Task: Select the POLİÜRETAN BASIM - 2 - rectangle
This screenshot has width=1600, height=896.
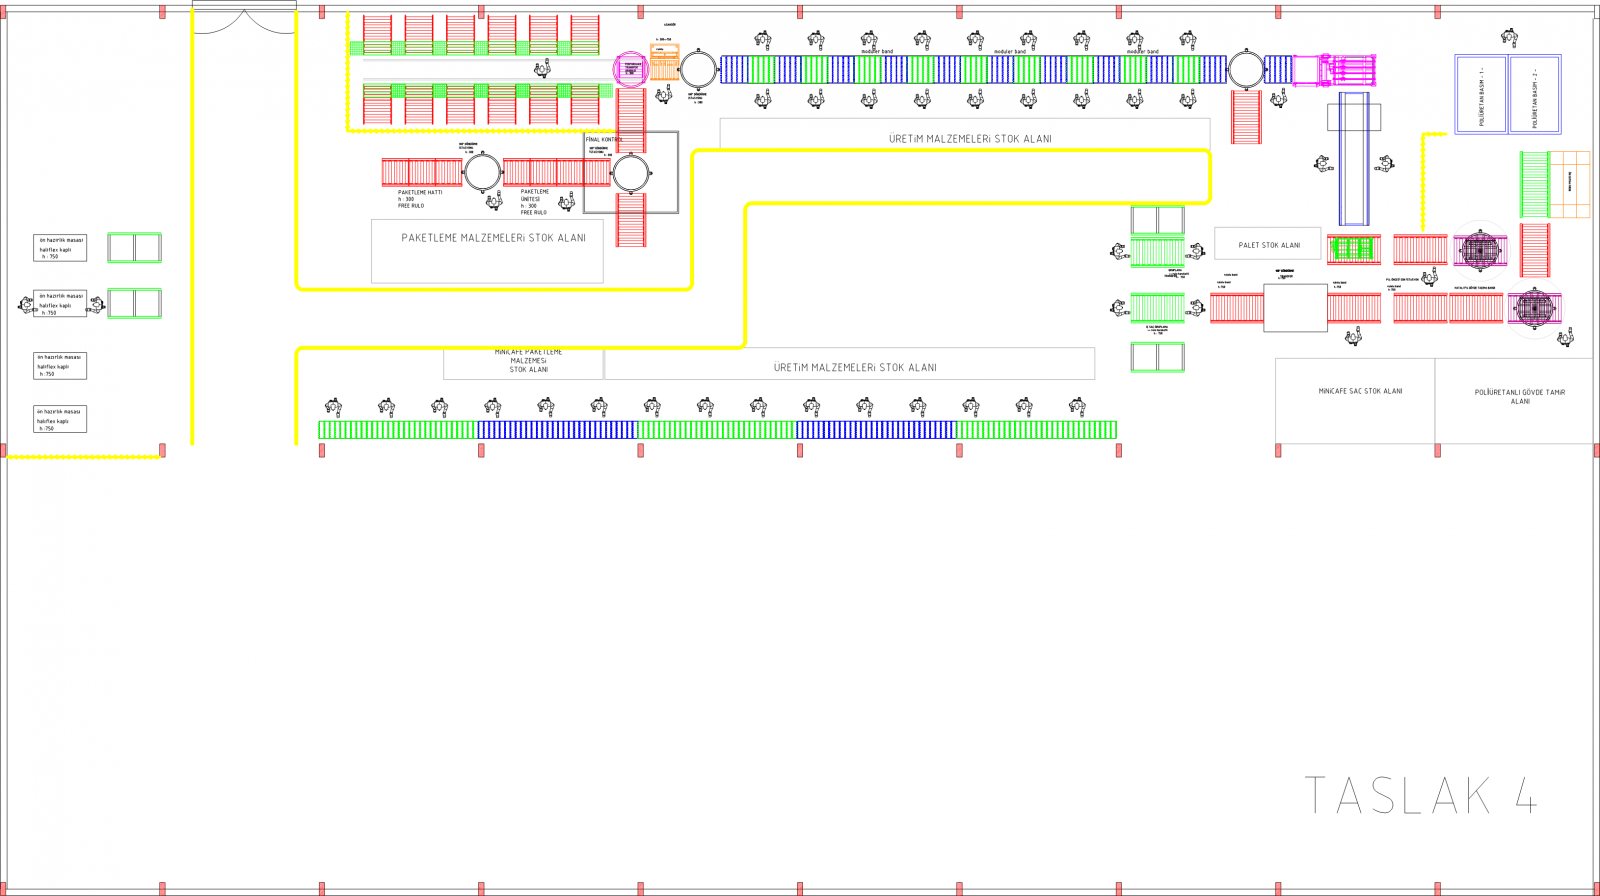Action: 1534,94
